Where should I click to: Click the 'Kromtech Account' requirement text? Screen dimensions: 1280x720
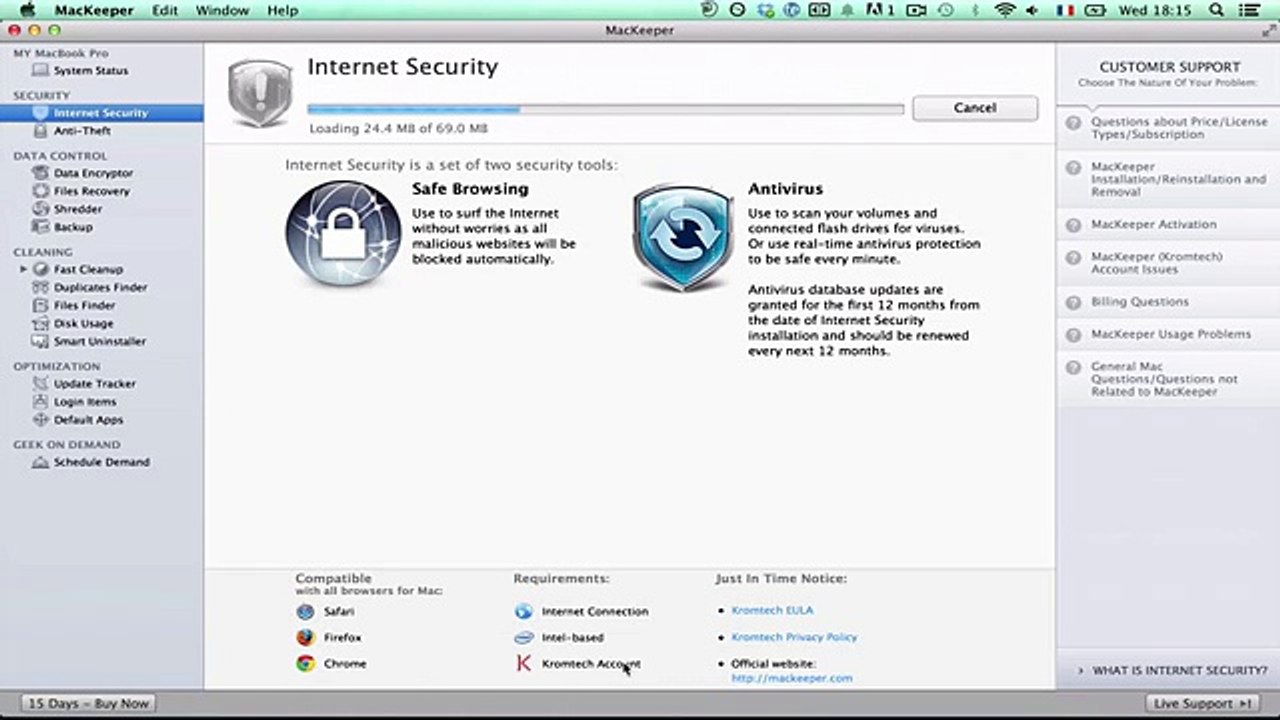tap(591, 663)
